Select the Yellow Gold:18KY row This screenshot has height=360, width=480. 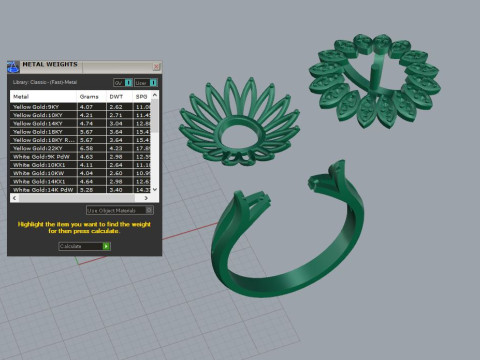click(x=80, y=132)
